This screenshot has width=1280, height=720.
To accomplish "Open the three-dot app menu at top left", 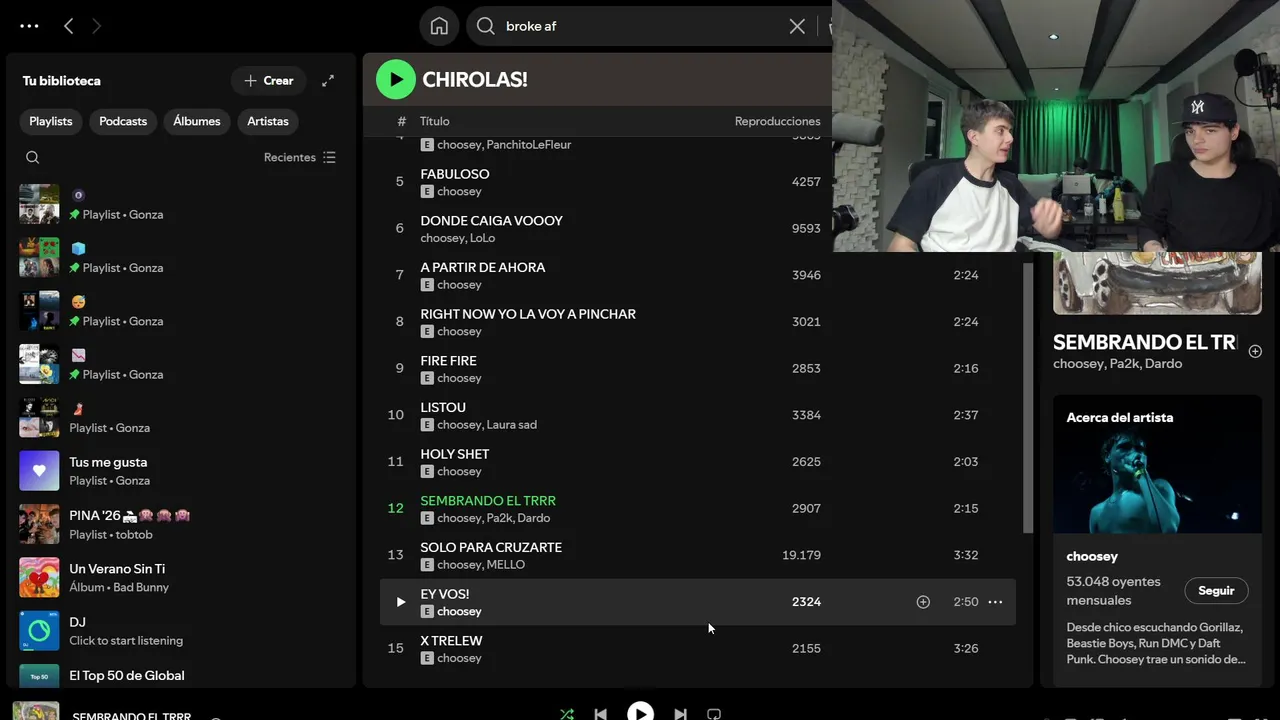I will pyautogui.click(x=29, y=26).
